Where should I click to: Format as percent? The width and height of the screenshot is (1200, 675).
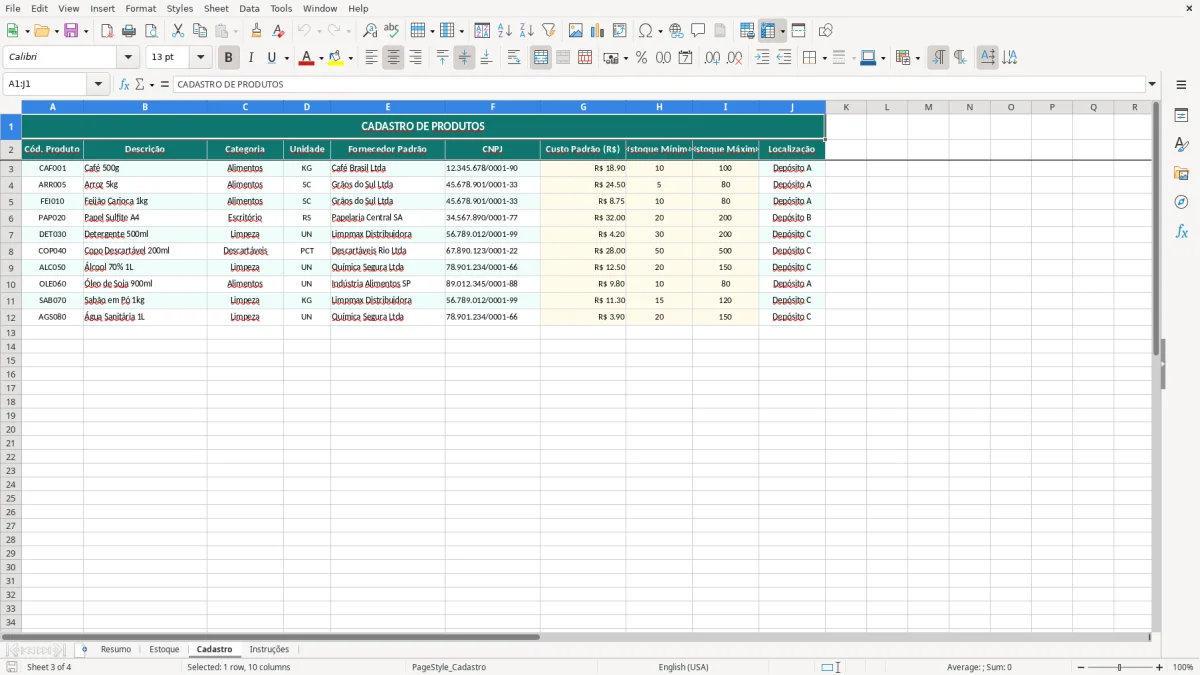coord(642,58)
